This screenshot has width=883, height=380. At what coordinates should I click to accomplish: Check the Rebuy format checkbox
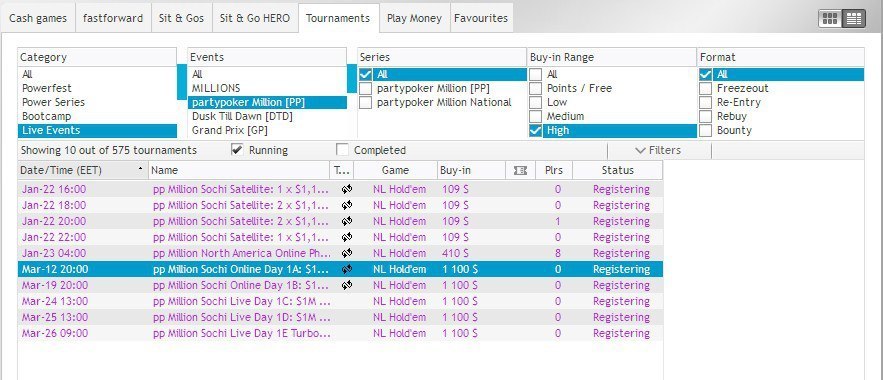tap(706, 117)
